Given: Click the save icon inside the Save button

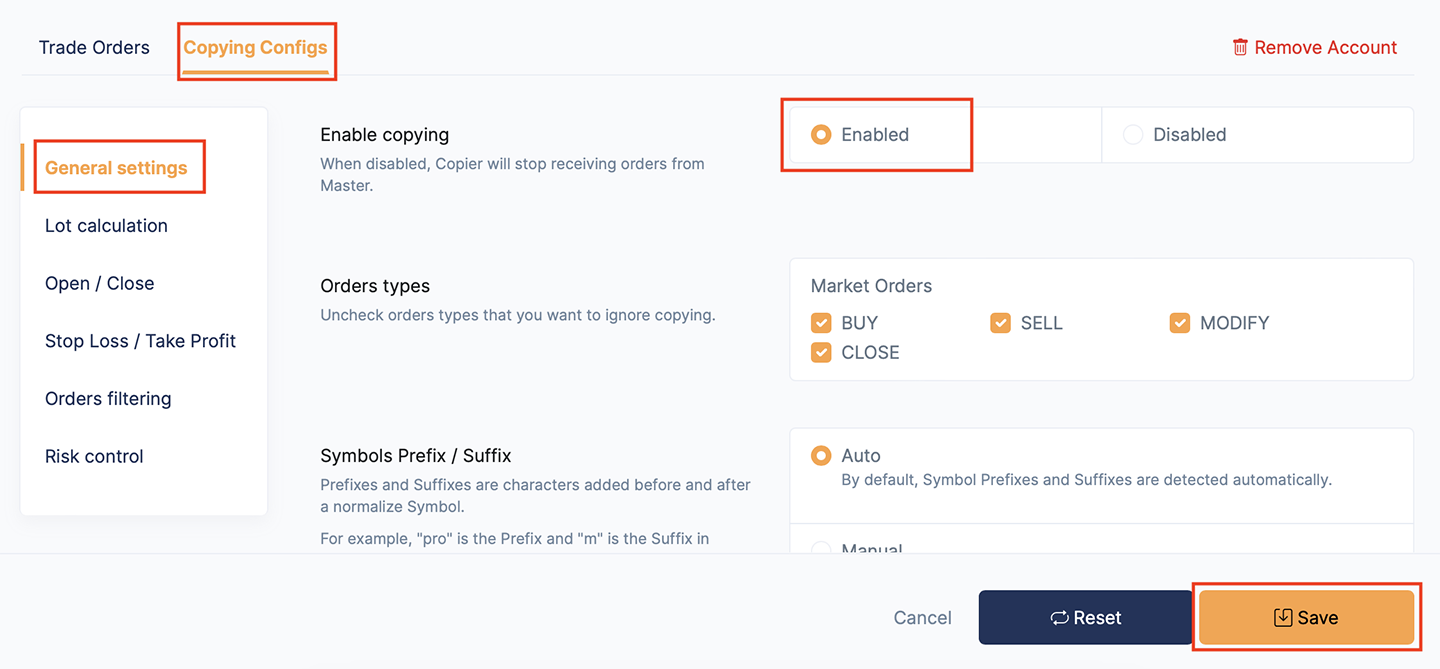Looking at the screenshot, I should (x=1283, y=618).
